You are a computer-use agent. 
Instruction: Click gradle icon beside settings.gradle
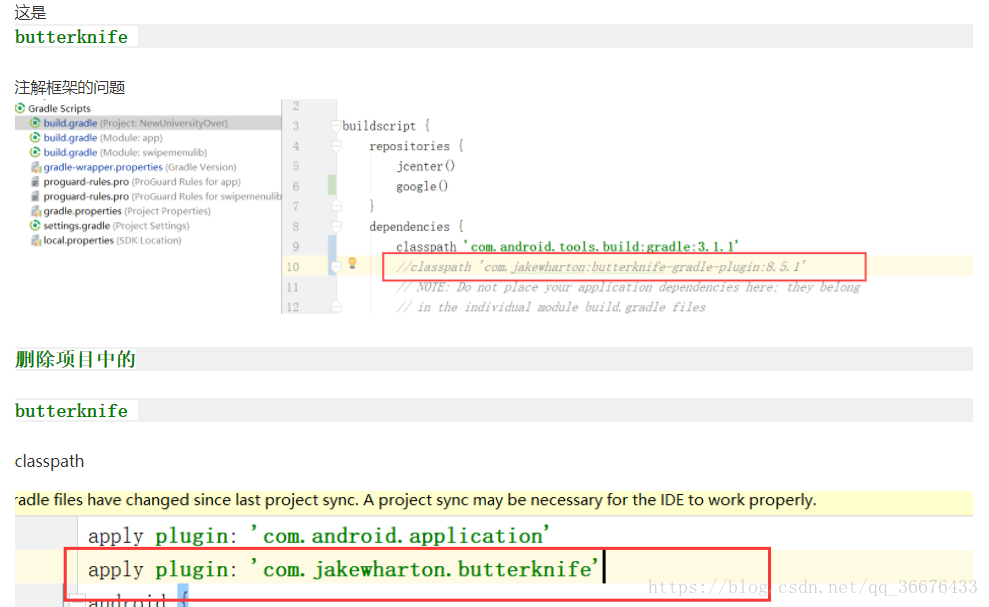(x=35, y=225)
